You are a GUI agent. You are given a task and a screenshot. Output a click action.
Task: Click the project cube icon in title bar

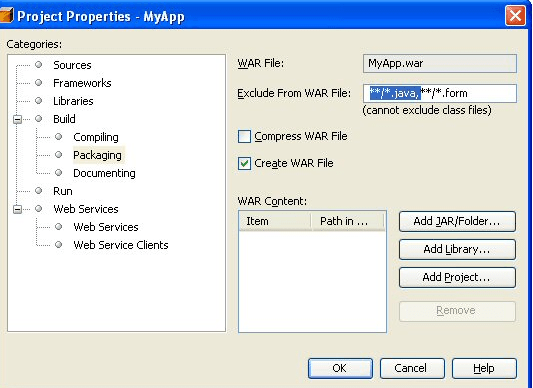click(6, 16)
